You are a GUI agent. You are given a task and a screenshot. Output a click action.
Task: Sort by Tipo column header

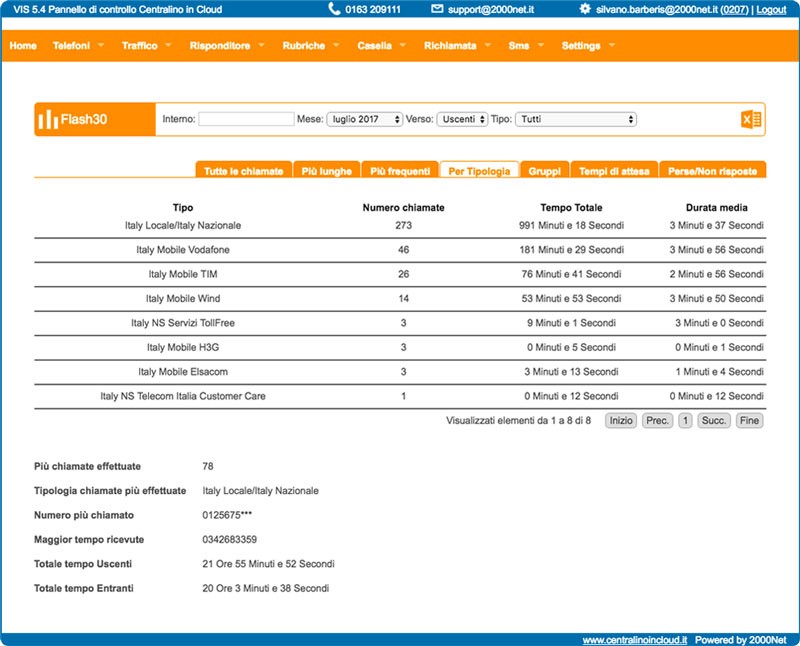tap(183, 208)
